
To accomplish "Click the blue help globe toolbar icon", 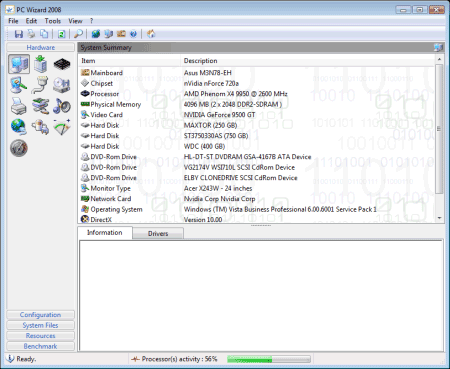I will click(133, 34).
